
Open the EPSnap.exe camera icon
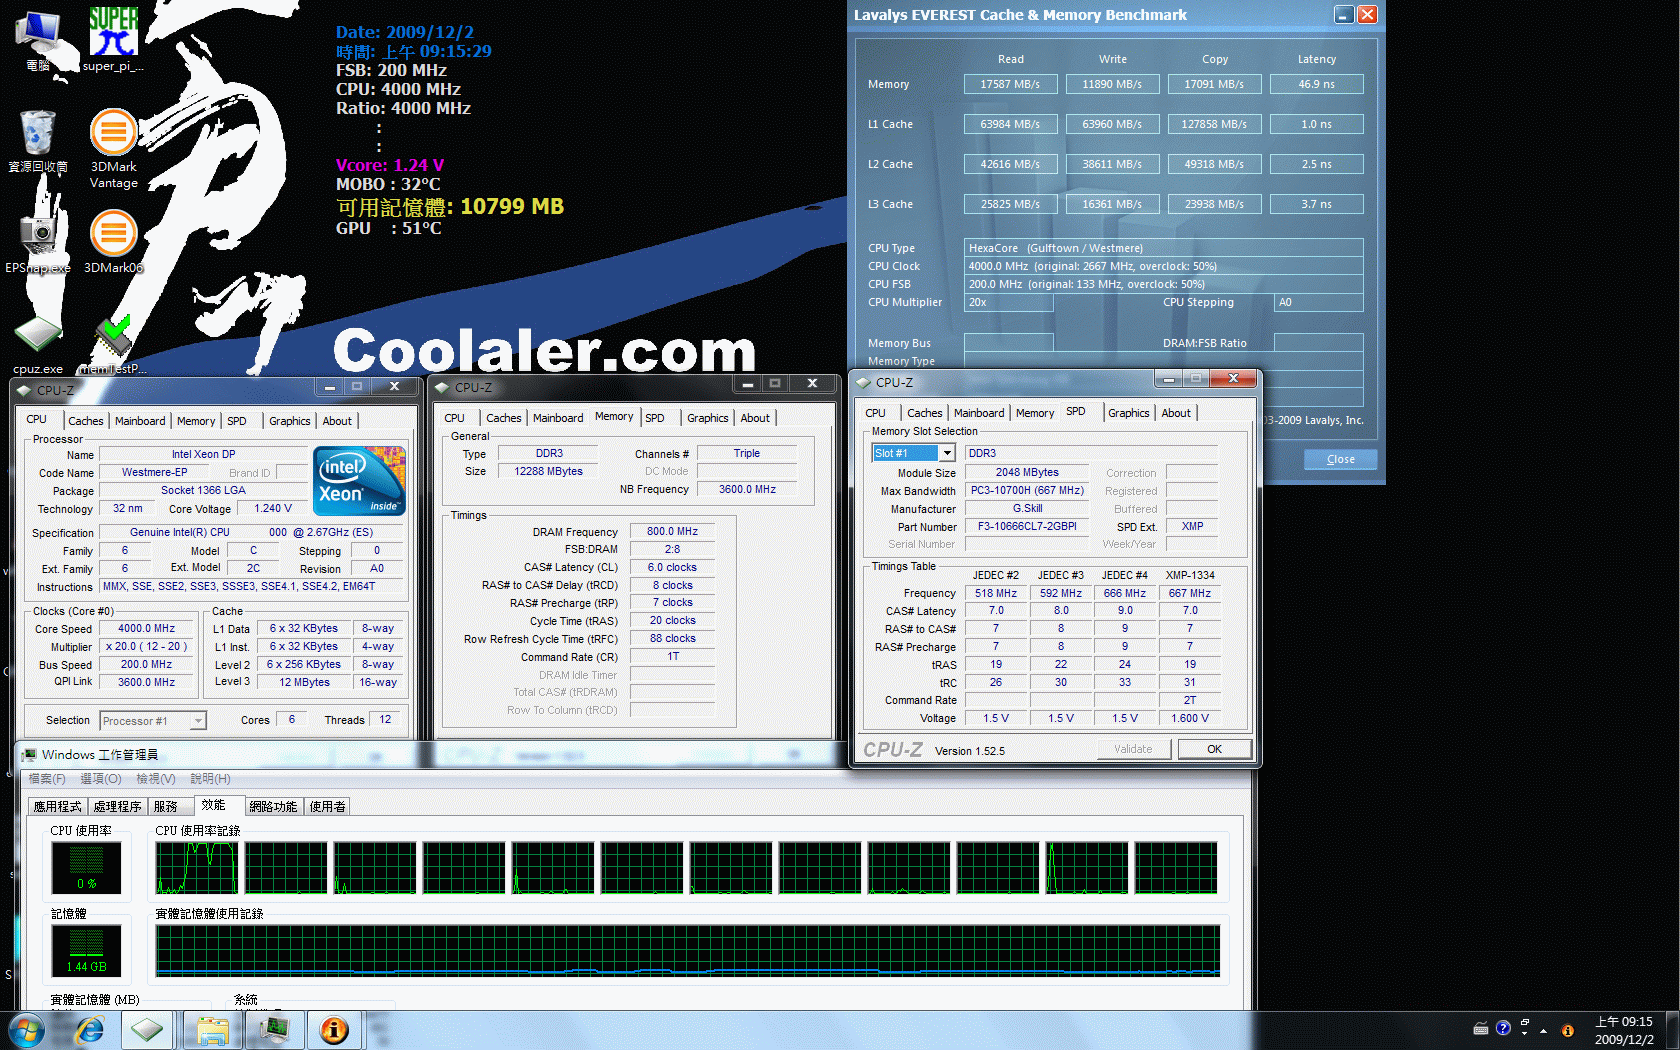click(38, 240)
